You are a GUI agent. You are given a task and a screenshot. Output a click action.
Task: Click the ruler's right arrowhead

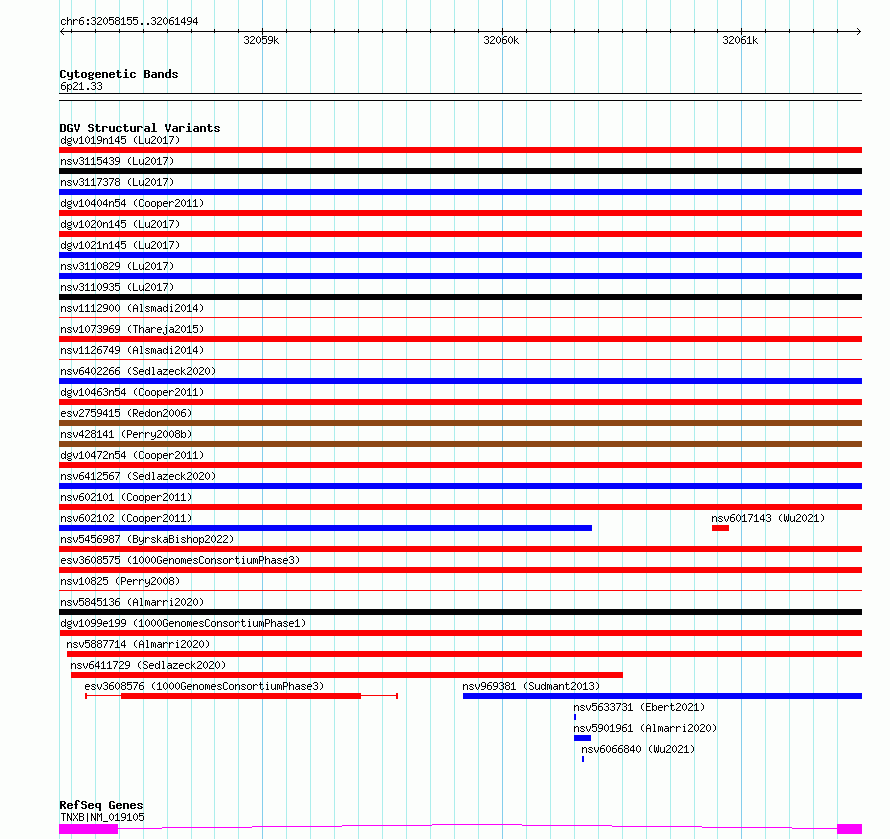(859, 32)
